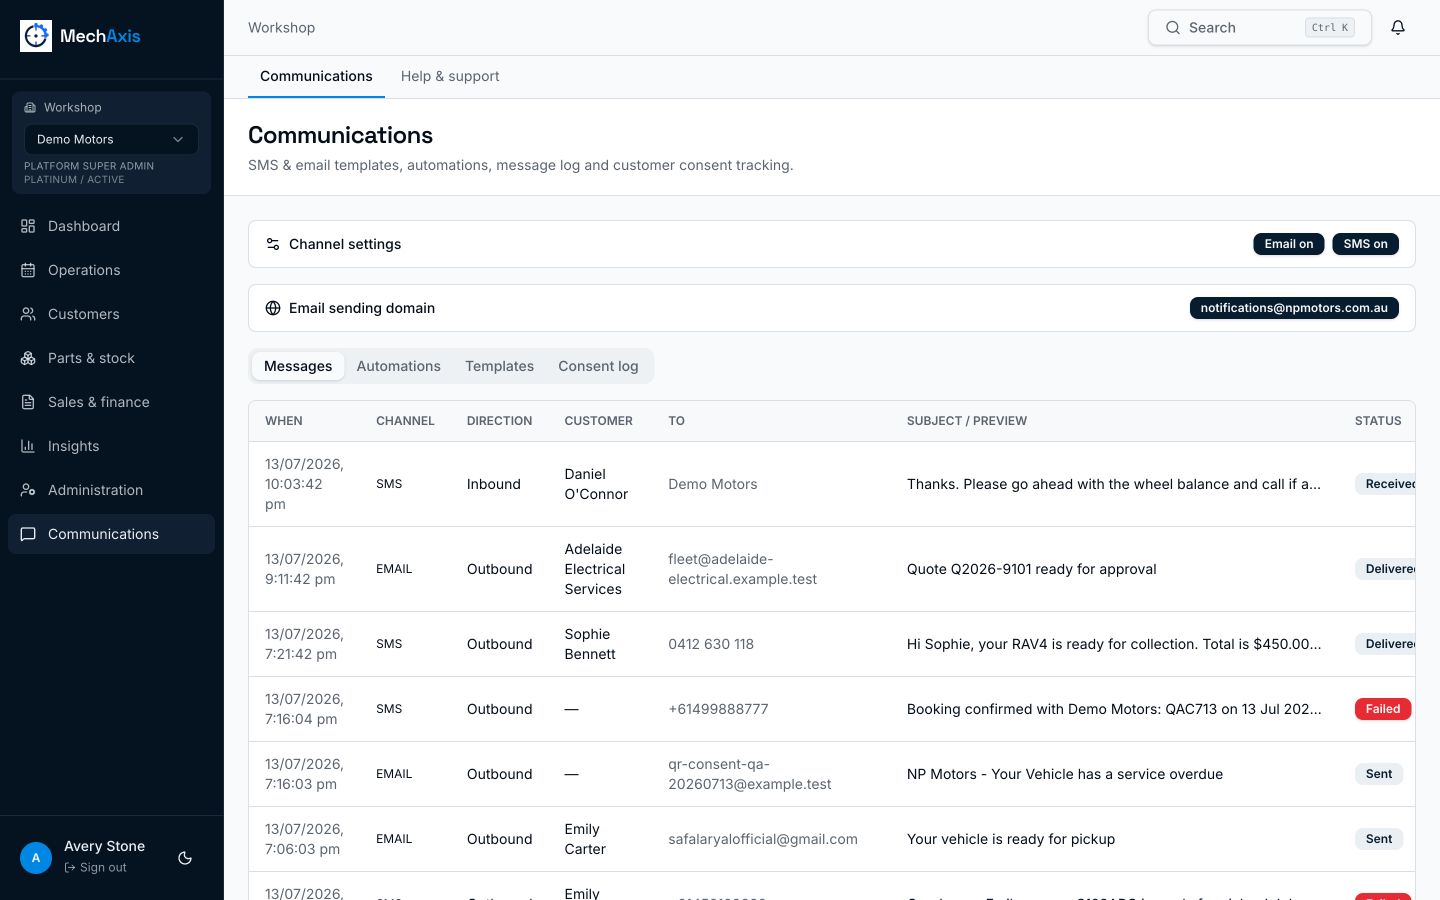Open Insights in the sidebar
This screenshot has width=1440, height=900.
click(111, 446)
